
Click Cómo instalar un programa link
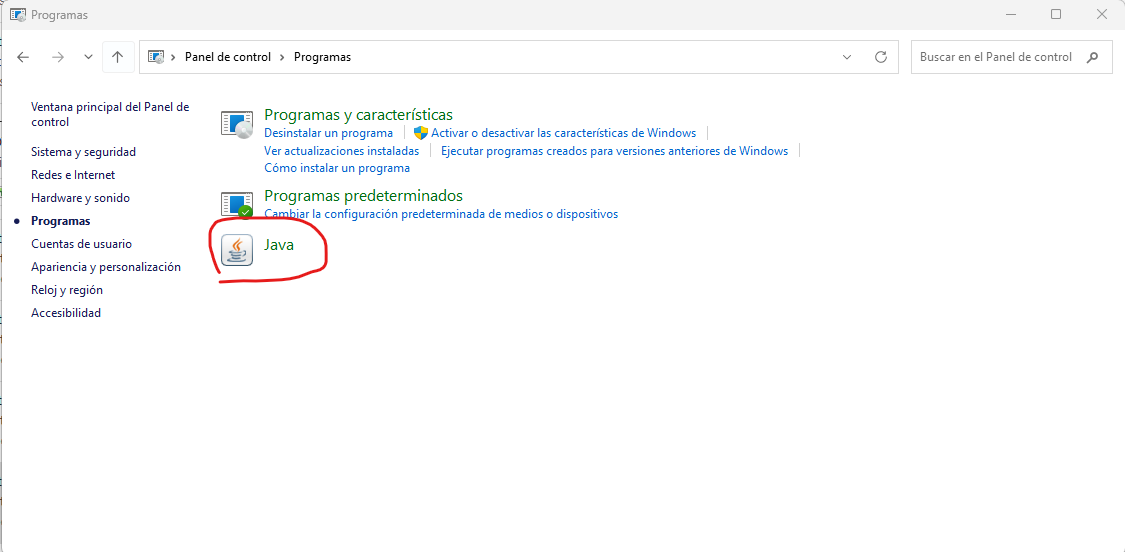click(x=337, y=168)
